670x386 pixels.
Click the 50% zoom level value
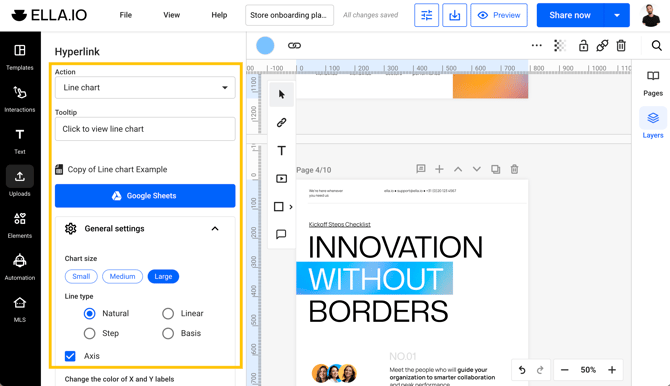pyautogui.click(x=588, y=370)
